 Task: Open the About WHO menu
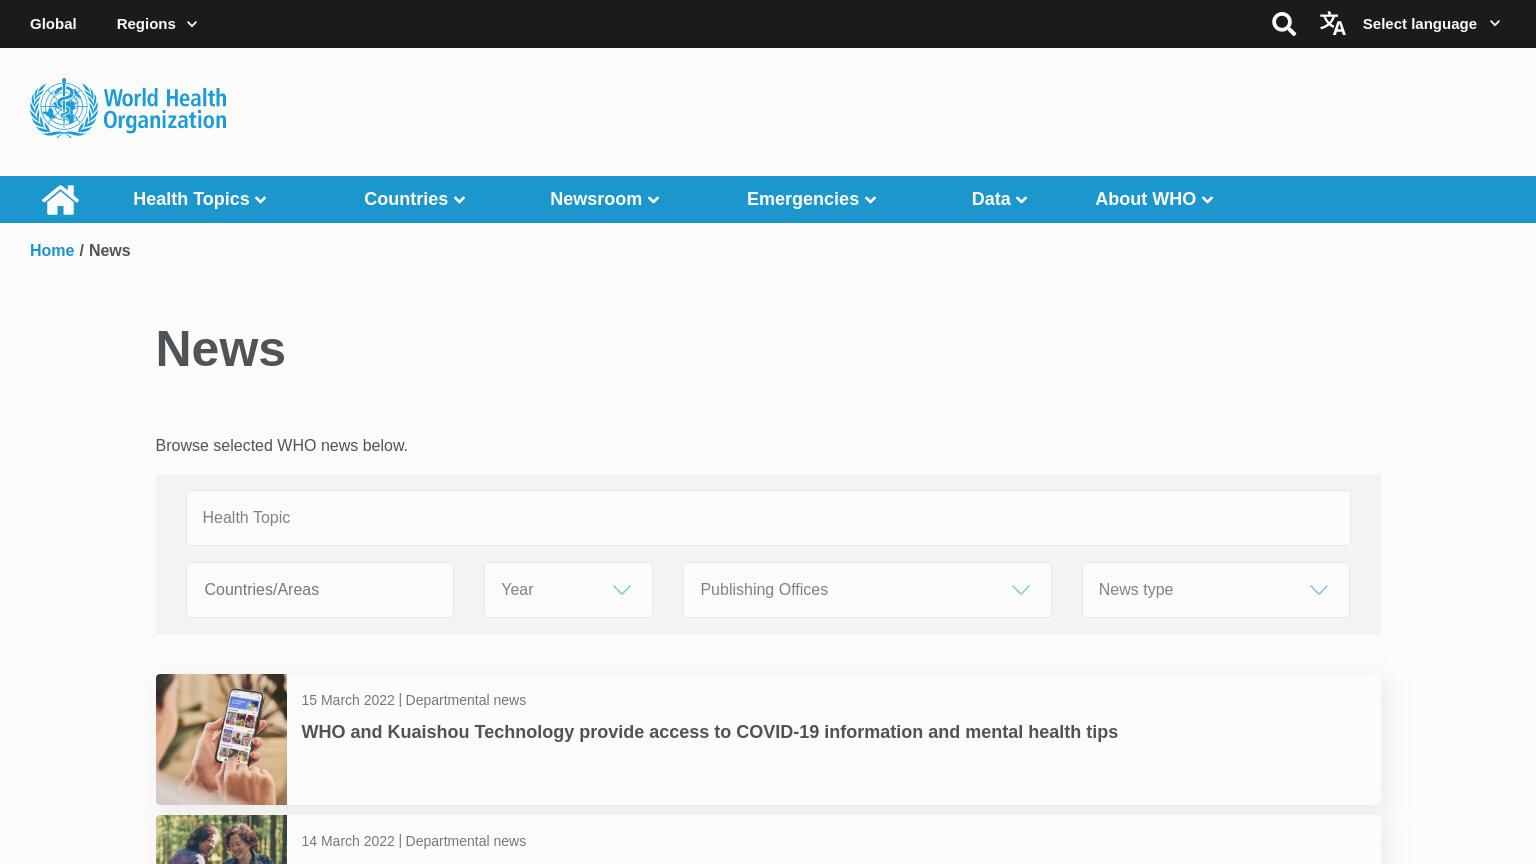tap(1154, 199)
